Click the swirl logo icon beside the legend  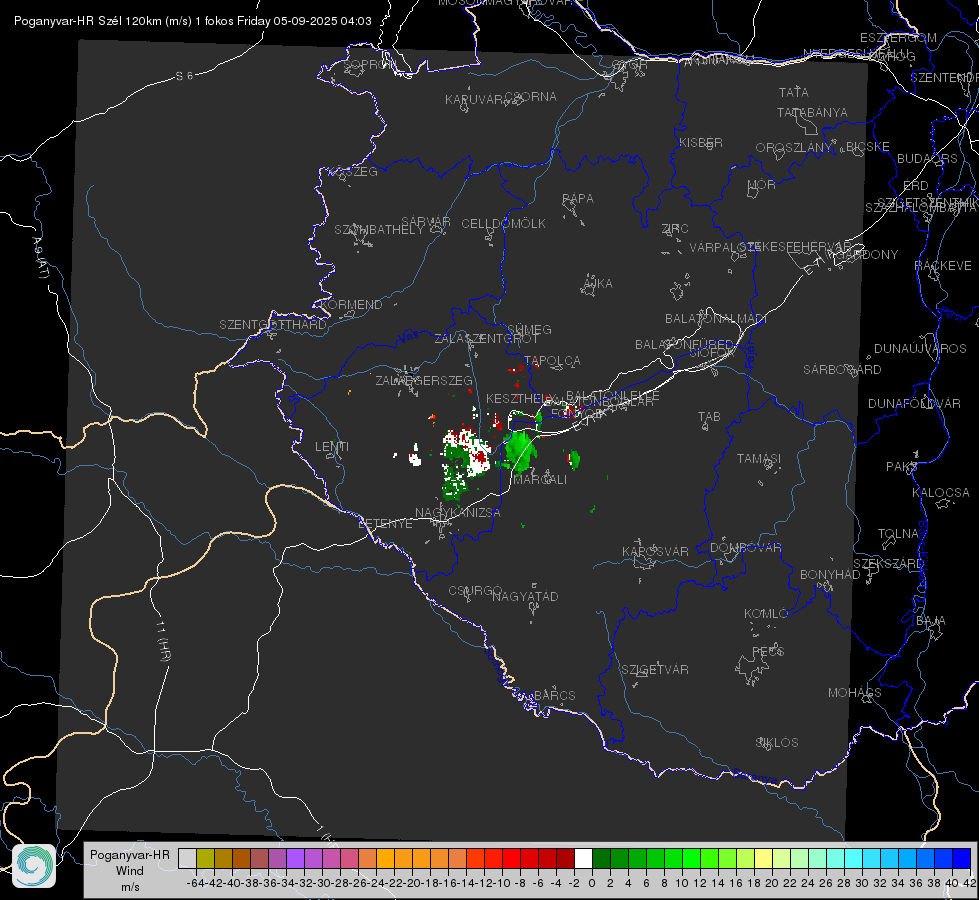coord(34,866)
